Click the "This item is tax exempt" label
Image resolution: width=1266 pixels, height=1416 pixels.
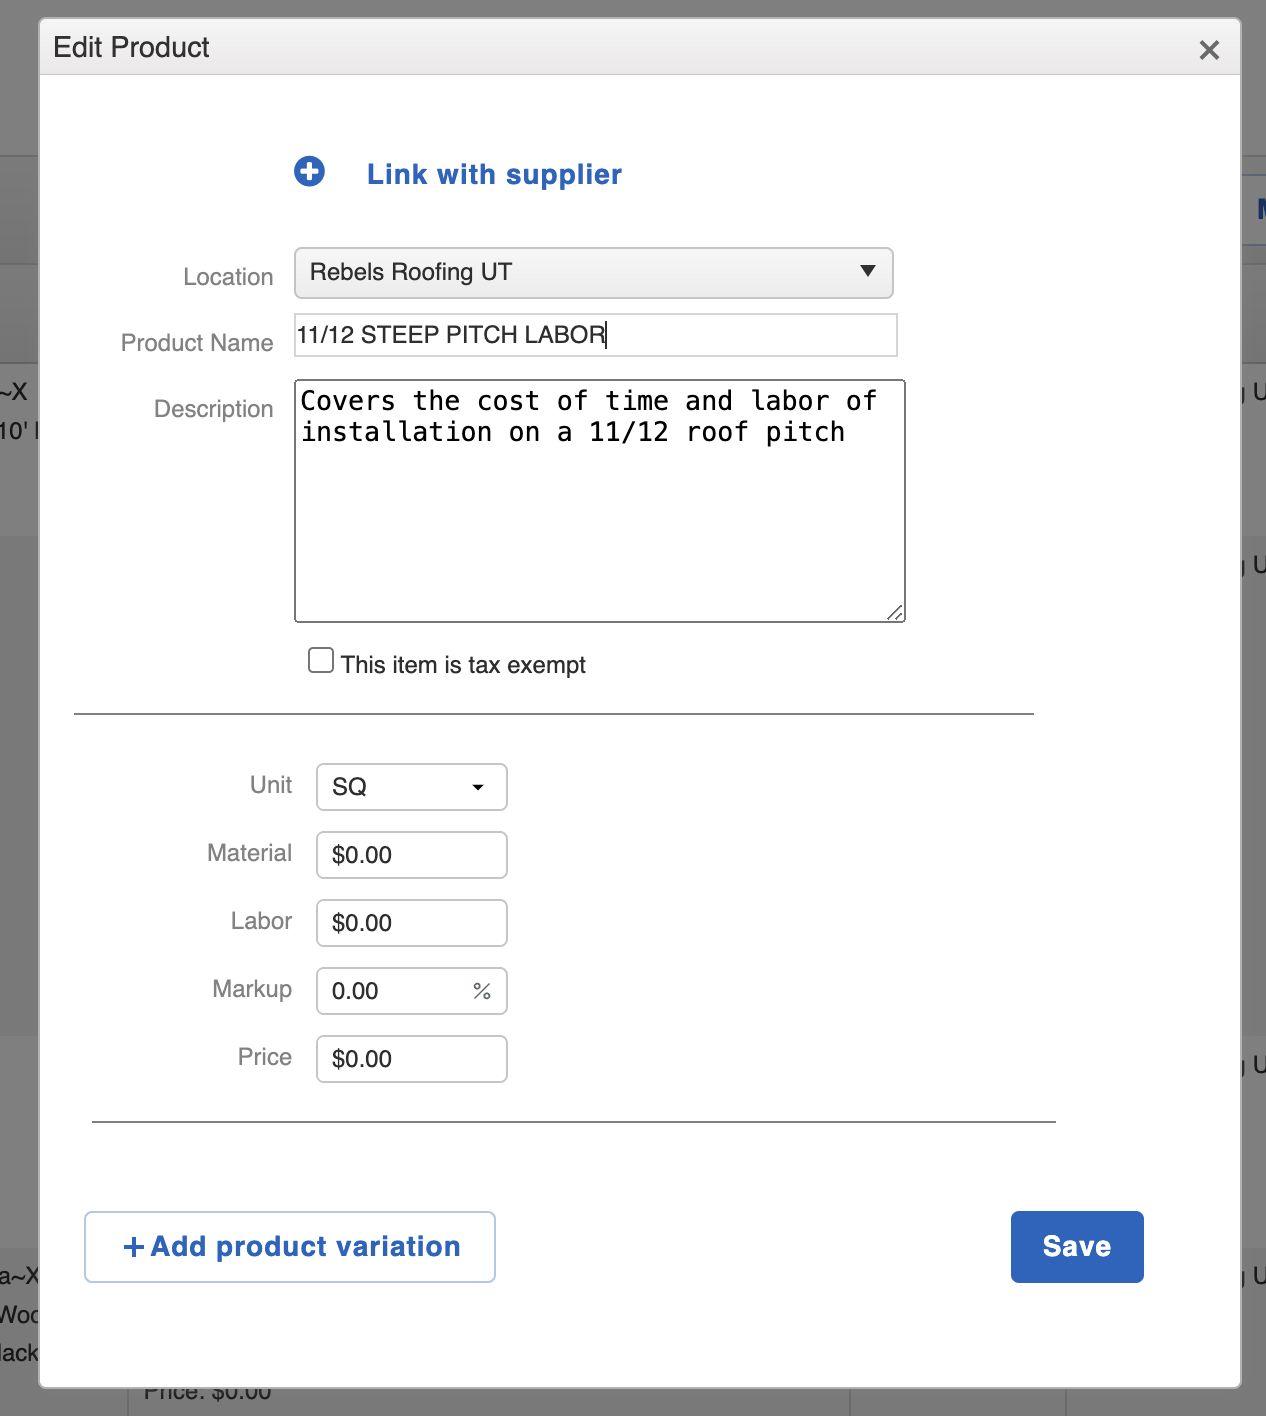(x=463, y=665)
